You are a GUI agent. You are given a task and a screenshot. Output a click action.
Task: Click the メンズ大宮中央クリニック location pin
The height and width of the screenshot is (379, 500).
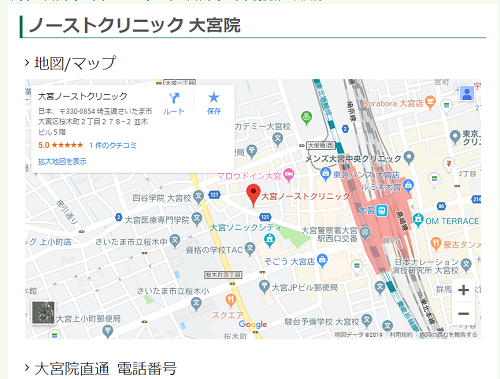409,157
